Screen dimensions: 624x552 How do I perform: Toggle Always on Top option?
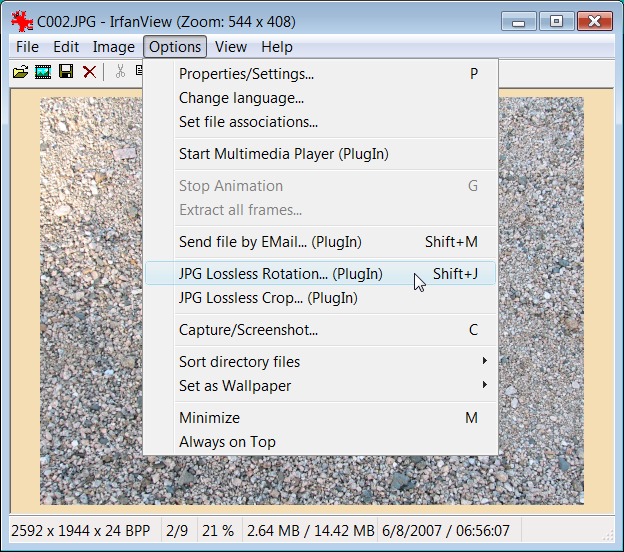coord(227,442)
